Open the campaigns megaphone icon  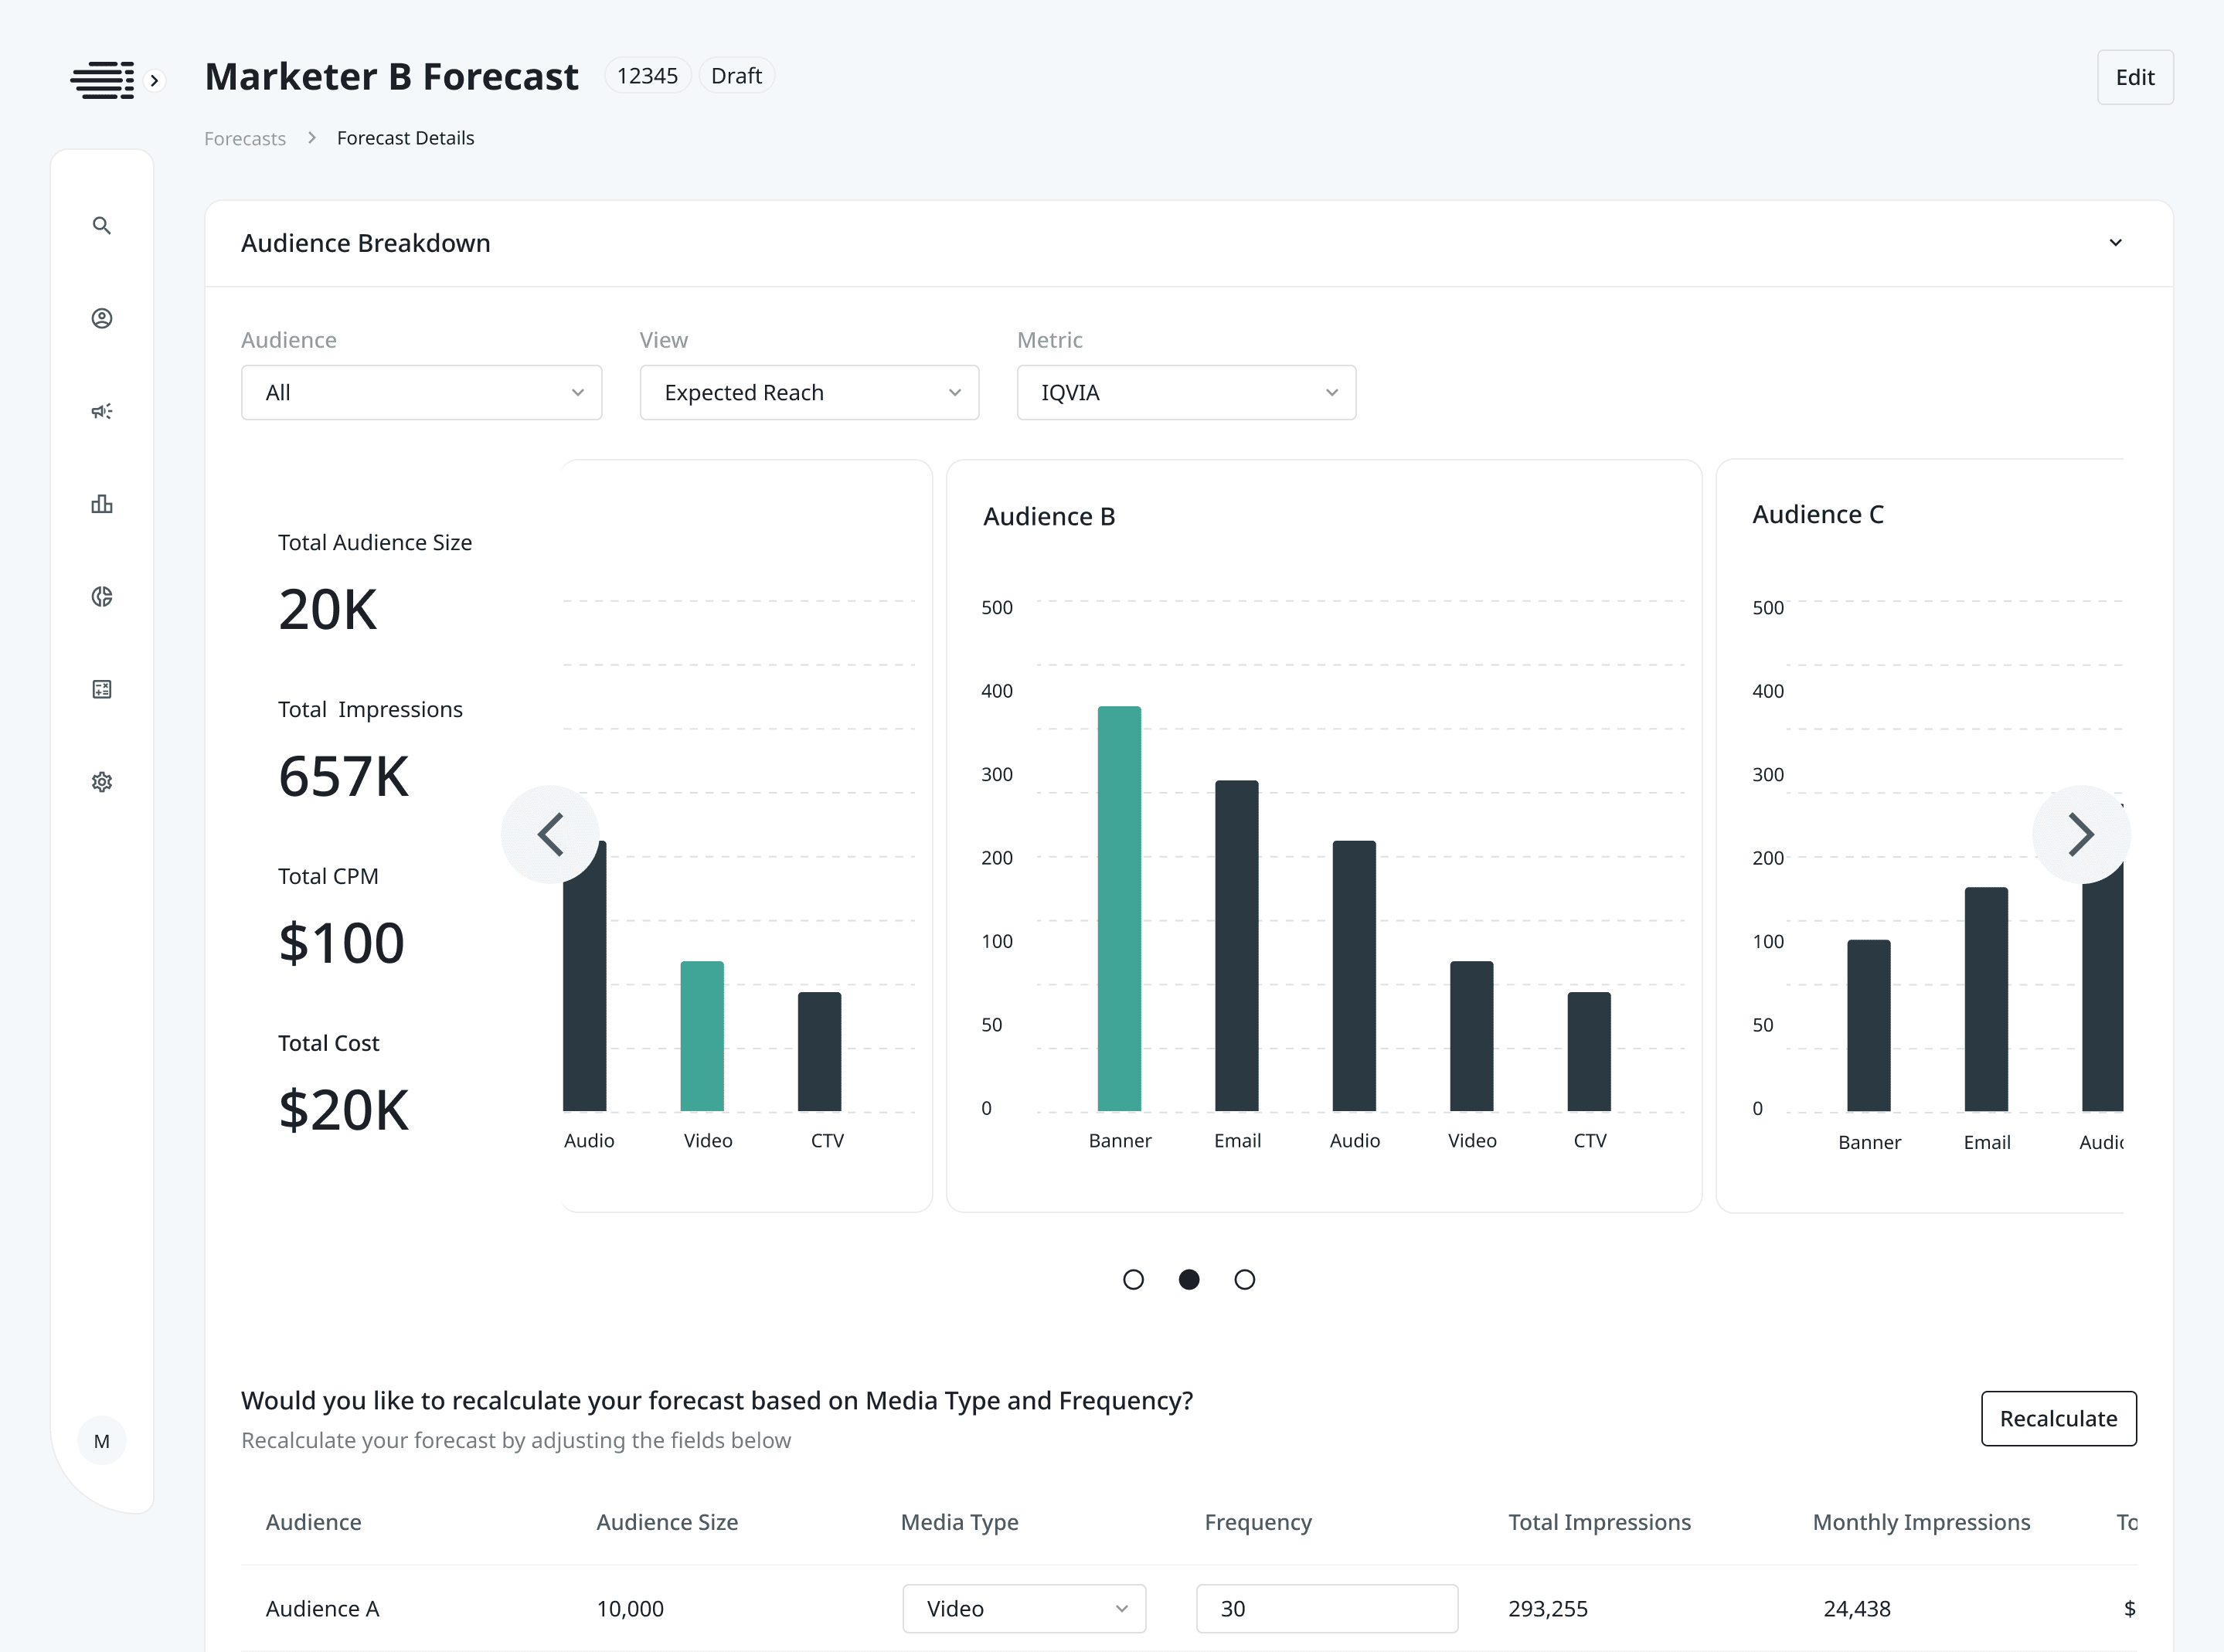tap(101, 411)
